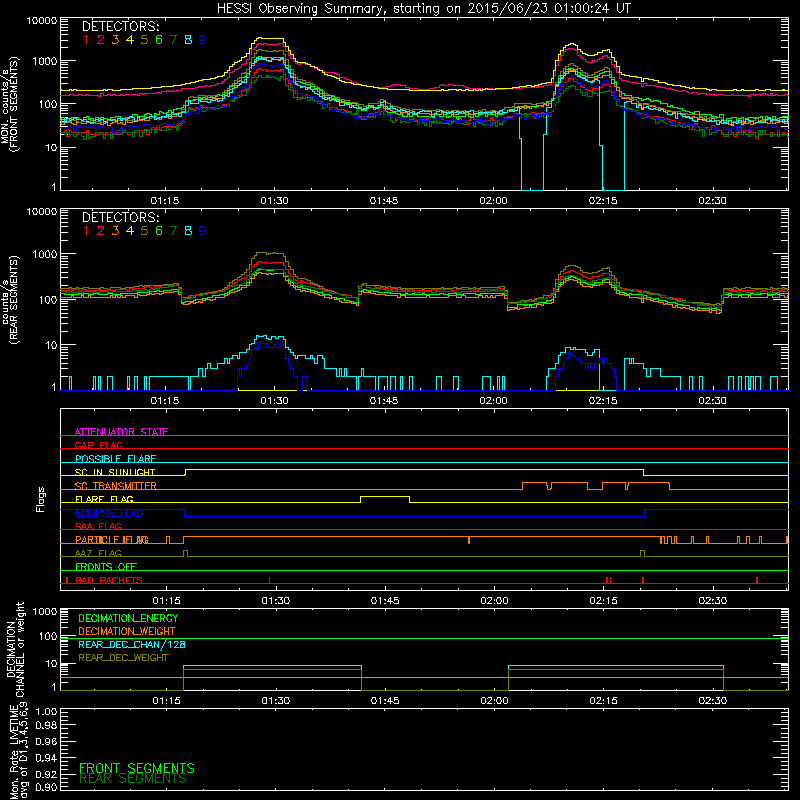
Task: Click the Flags vertical axis title
Action: click(x=41, y=499)
